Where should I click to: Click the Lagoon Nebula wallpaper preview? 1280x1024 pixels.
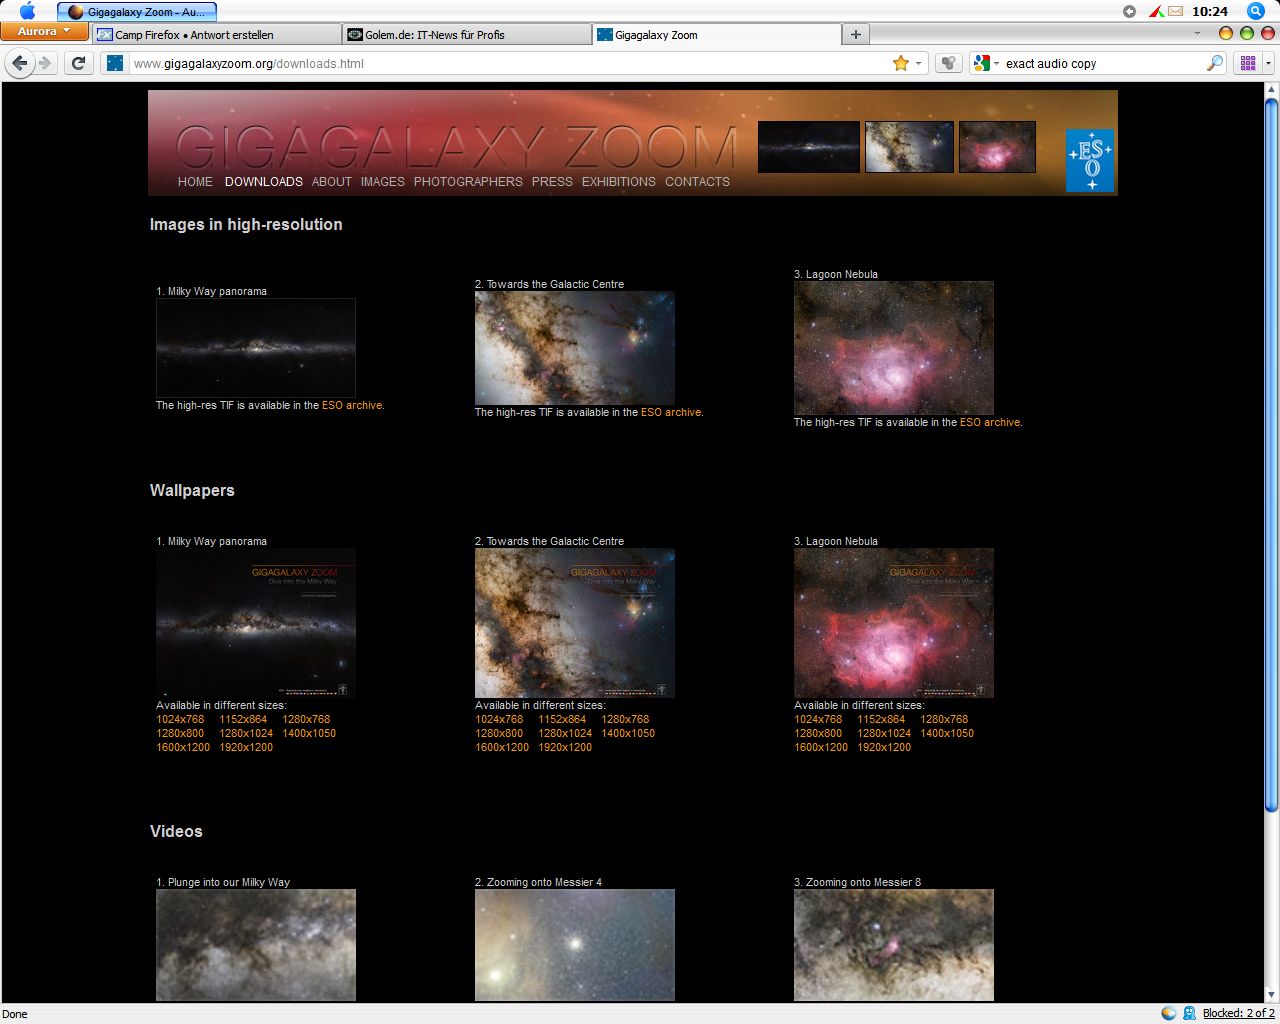(894, 623)
